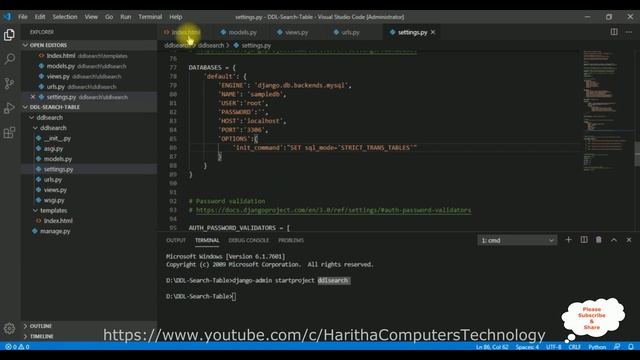
Task: Open the Run menu
Action: coord(126,17)
